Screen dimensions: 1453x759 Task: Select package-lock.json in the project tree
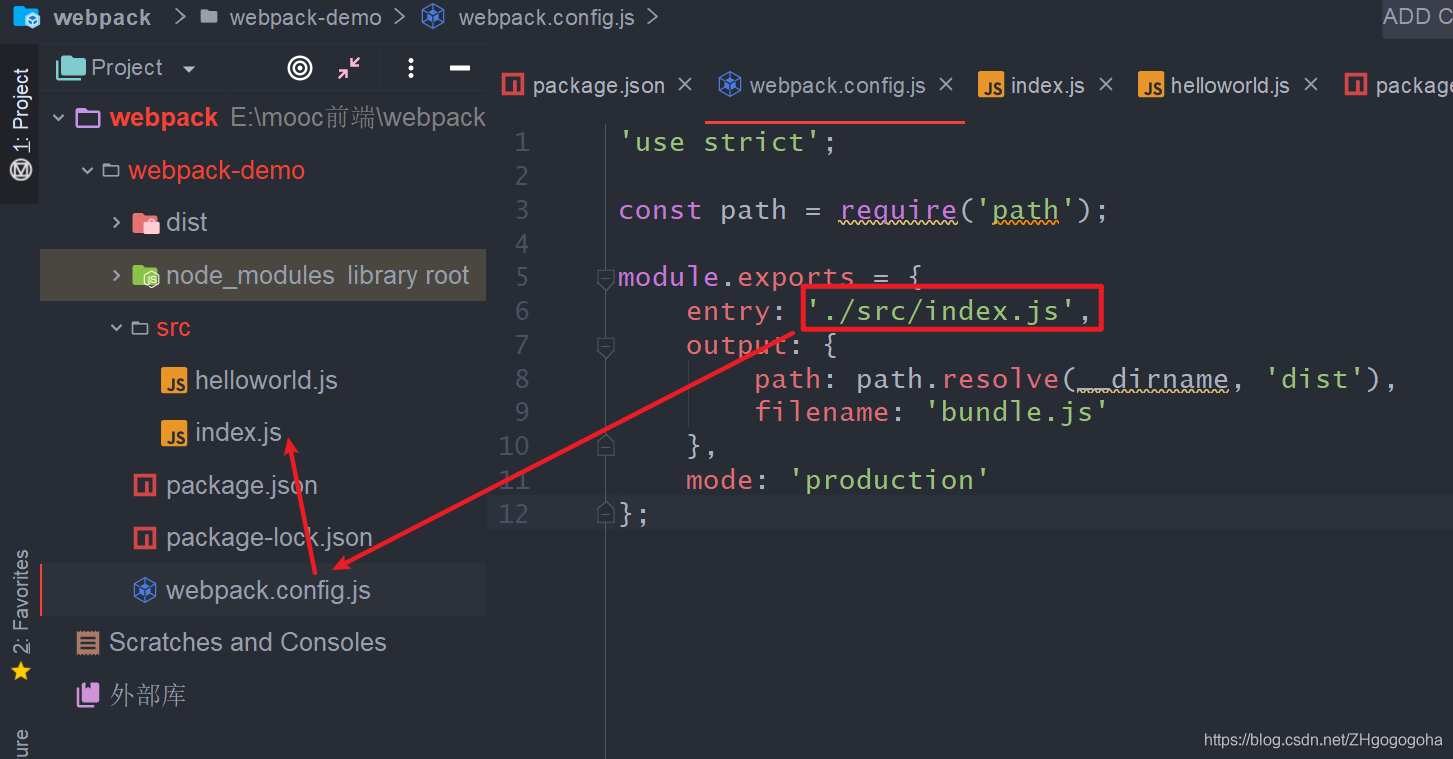(269, 537)
